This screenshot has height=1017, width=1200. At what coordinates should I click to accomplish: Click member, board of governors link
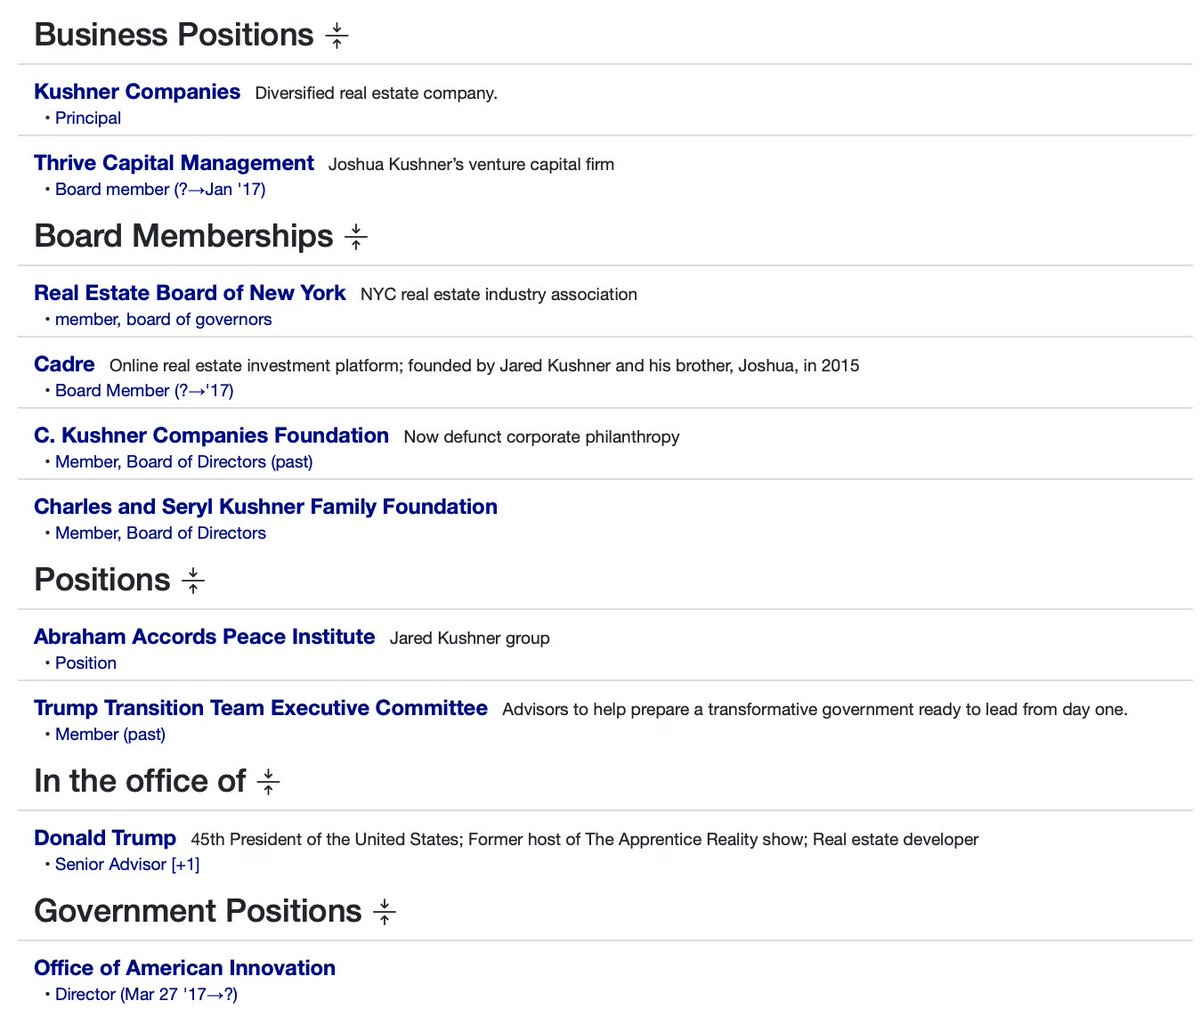coord(163,319)
